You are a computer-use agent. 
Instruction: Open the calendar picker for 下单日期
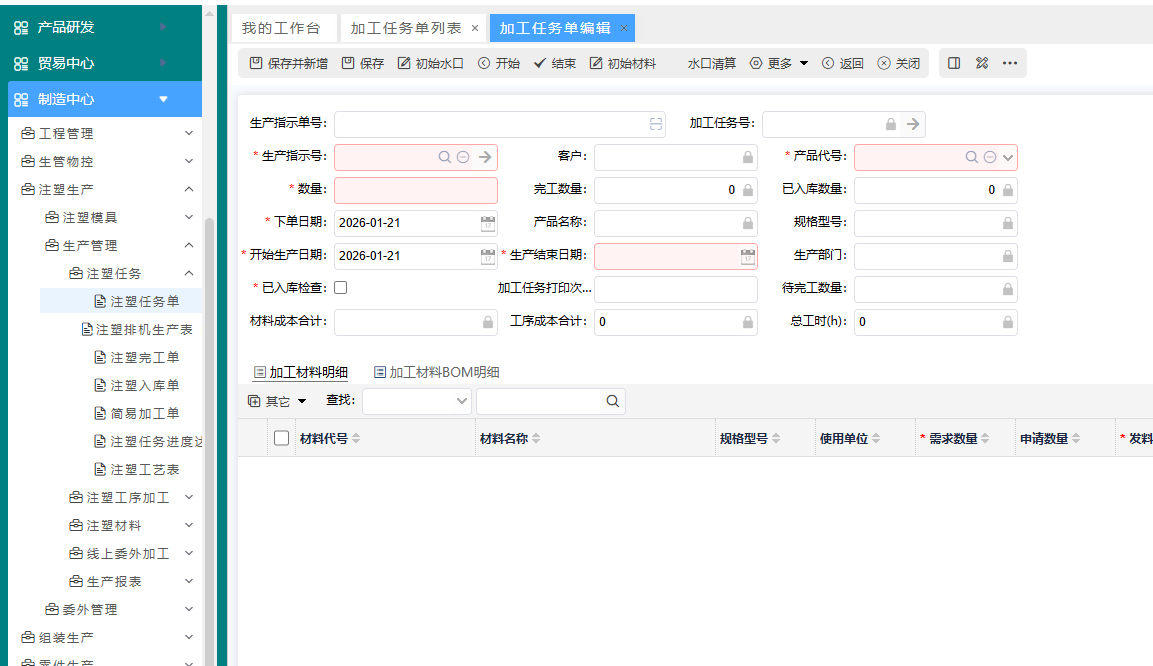(487, 223)
